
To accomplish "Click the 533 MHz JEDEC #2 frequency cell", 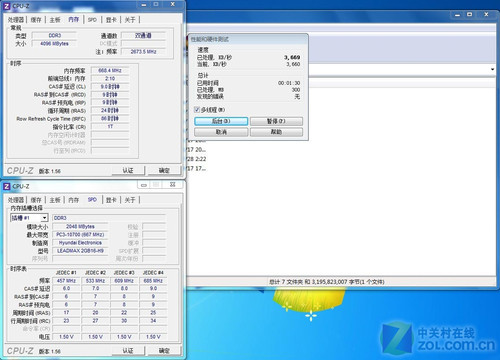I will [95, 281].
